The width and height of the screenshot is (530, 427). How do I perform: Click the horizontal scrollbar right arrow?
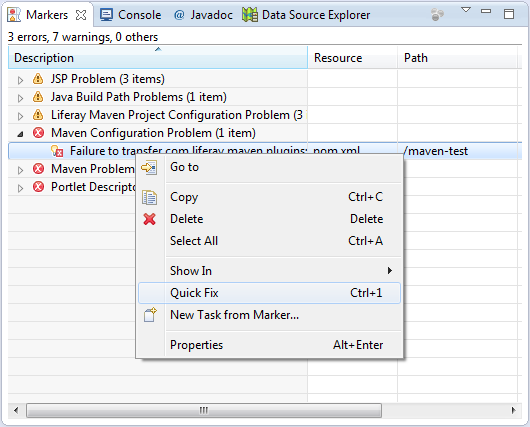click(x=513, y=410)
